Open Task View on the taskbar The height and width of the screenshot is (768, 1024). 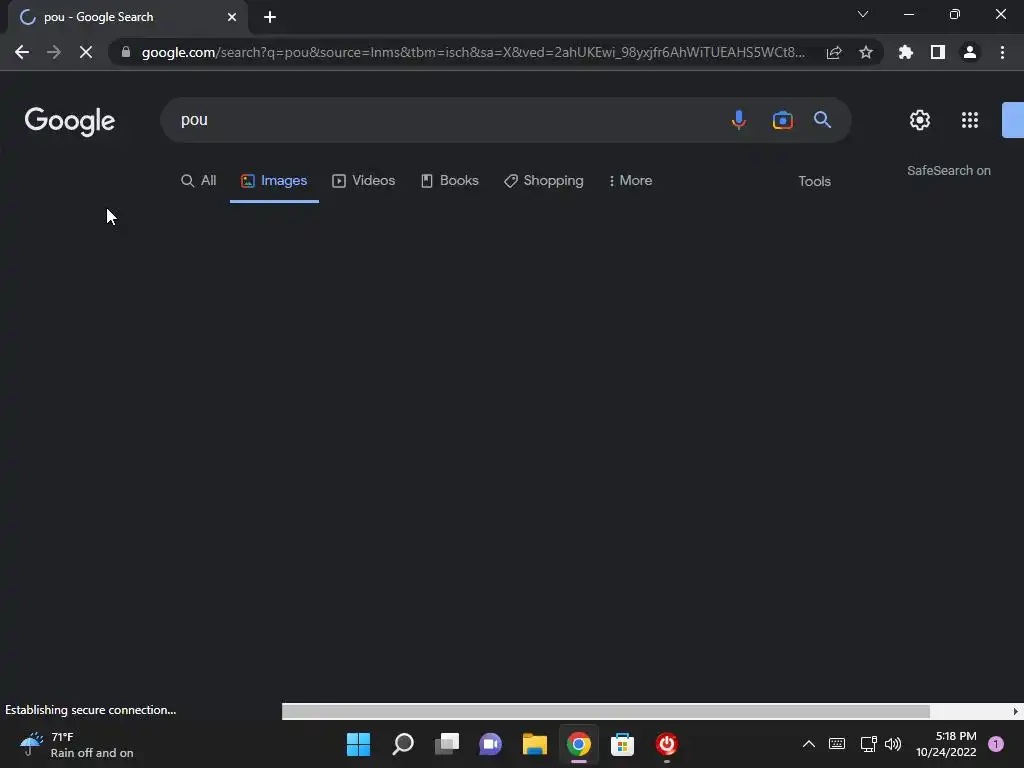447,744
